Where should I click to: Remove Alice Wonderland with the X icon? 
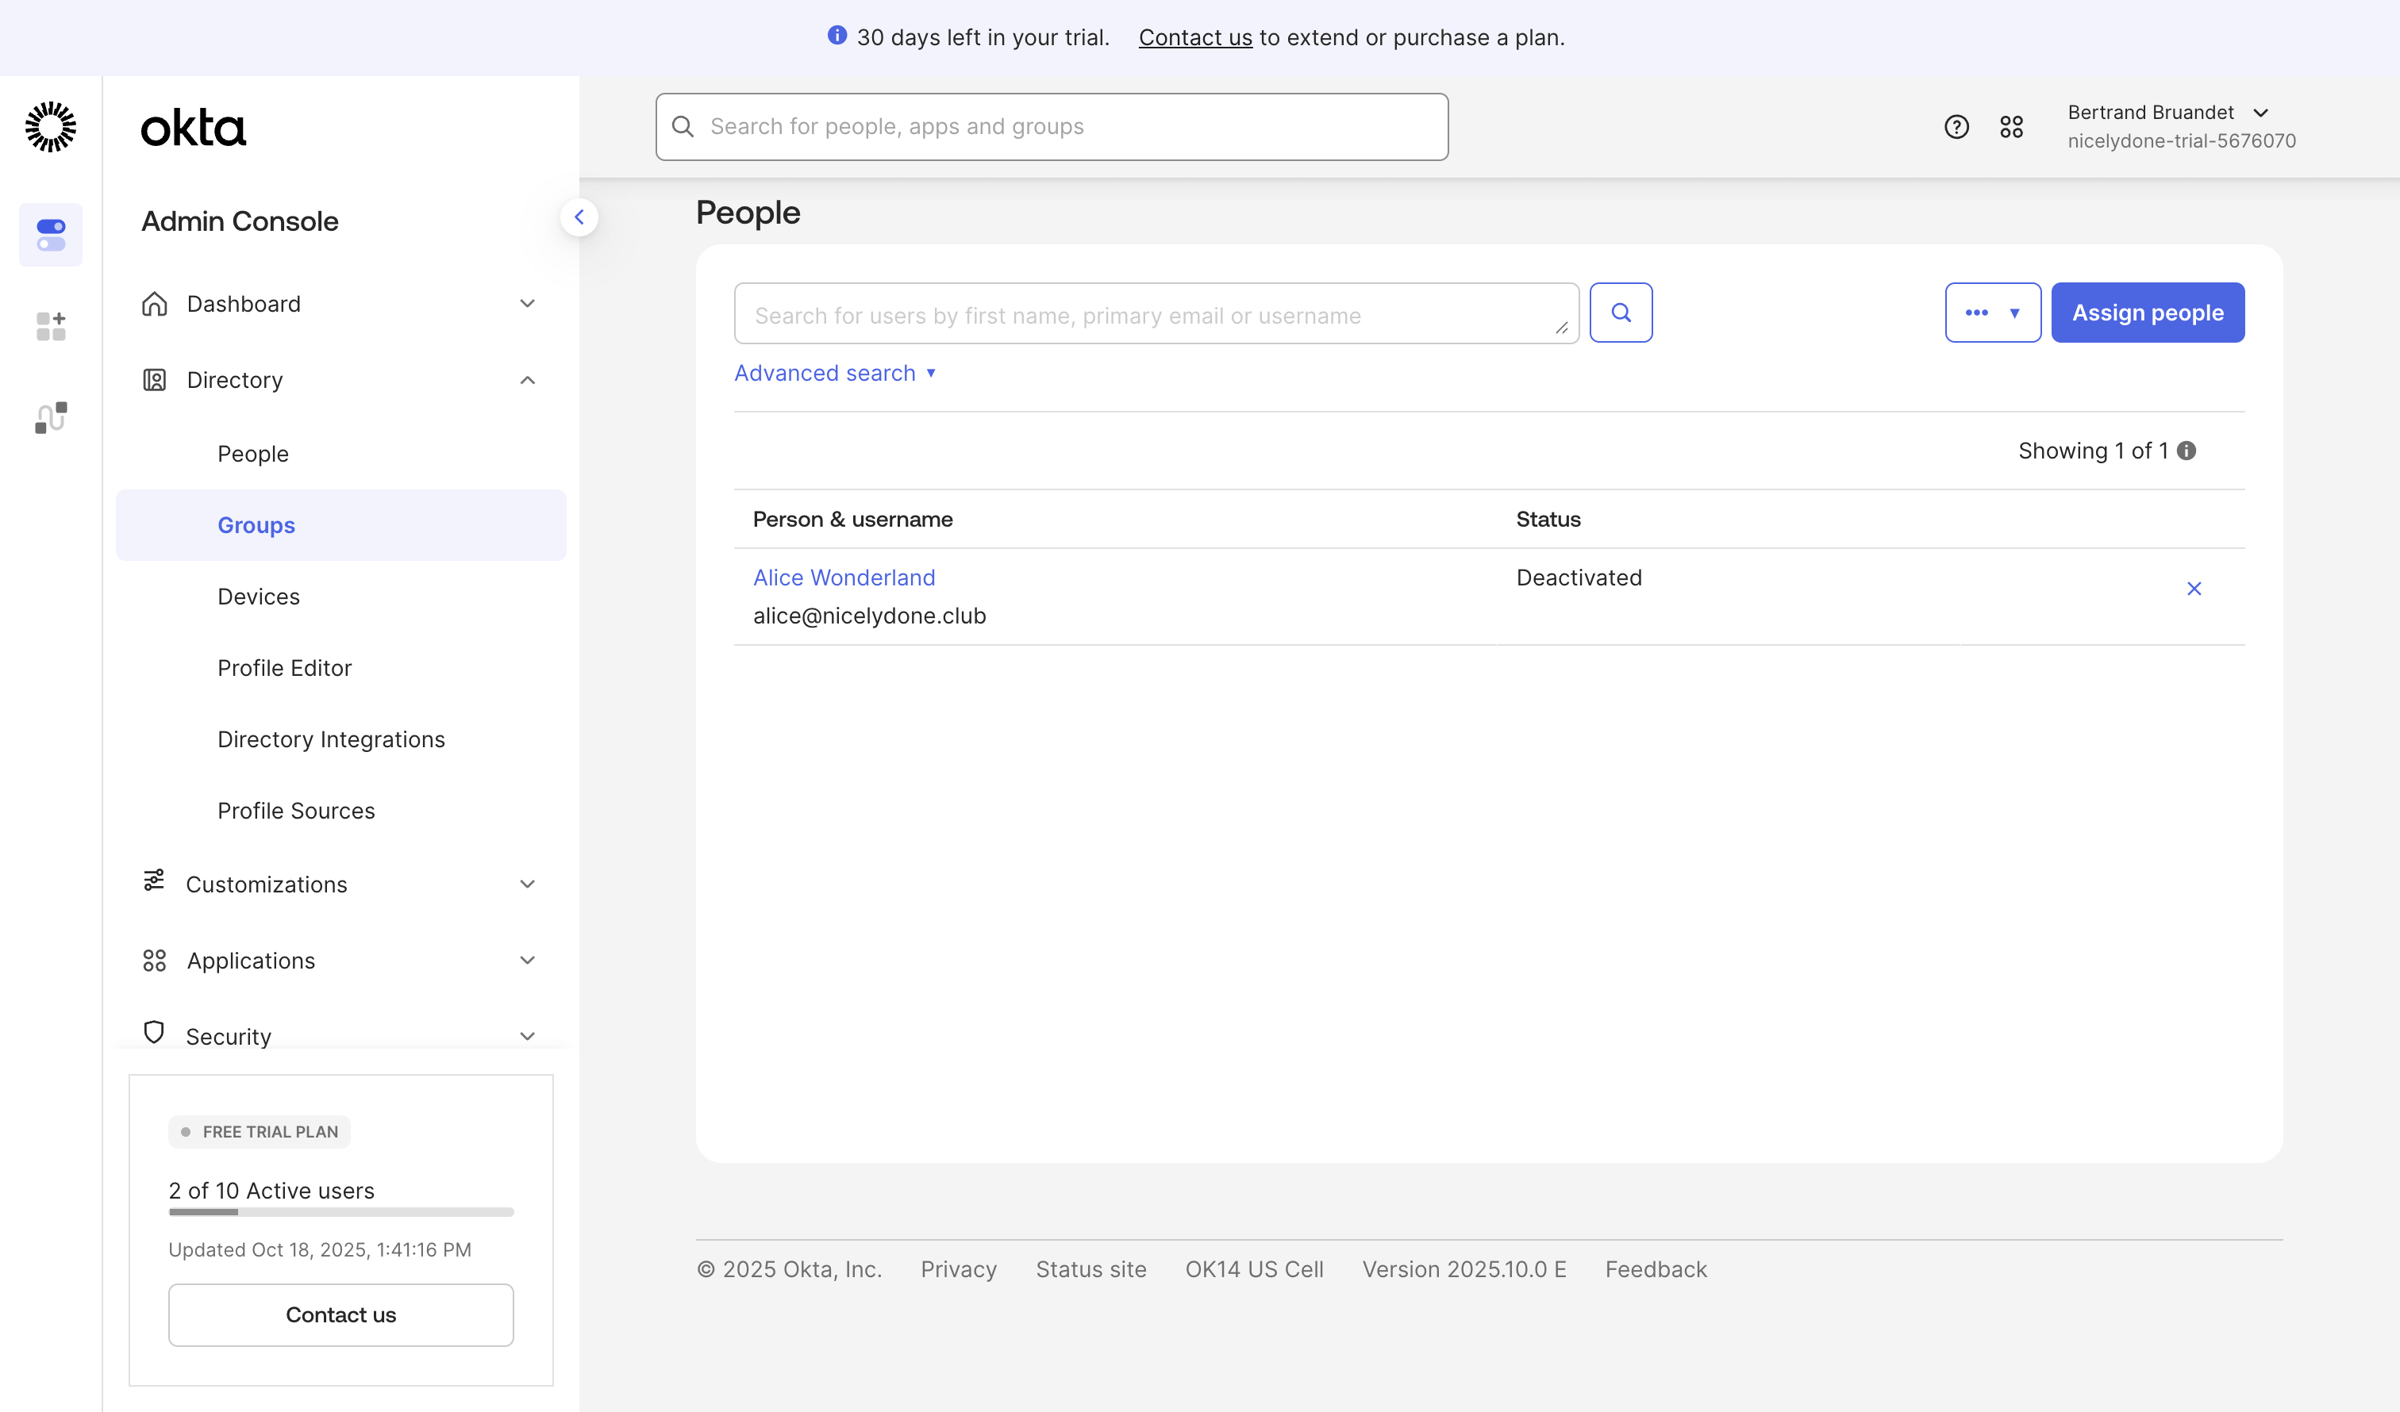click(2194, 589)
